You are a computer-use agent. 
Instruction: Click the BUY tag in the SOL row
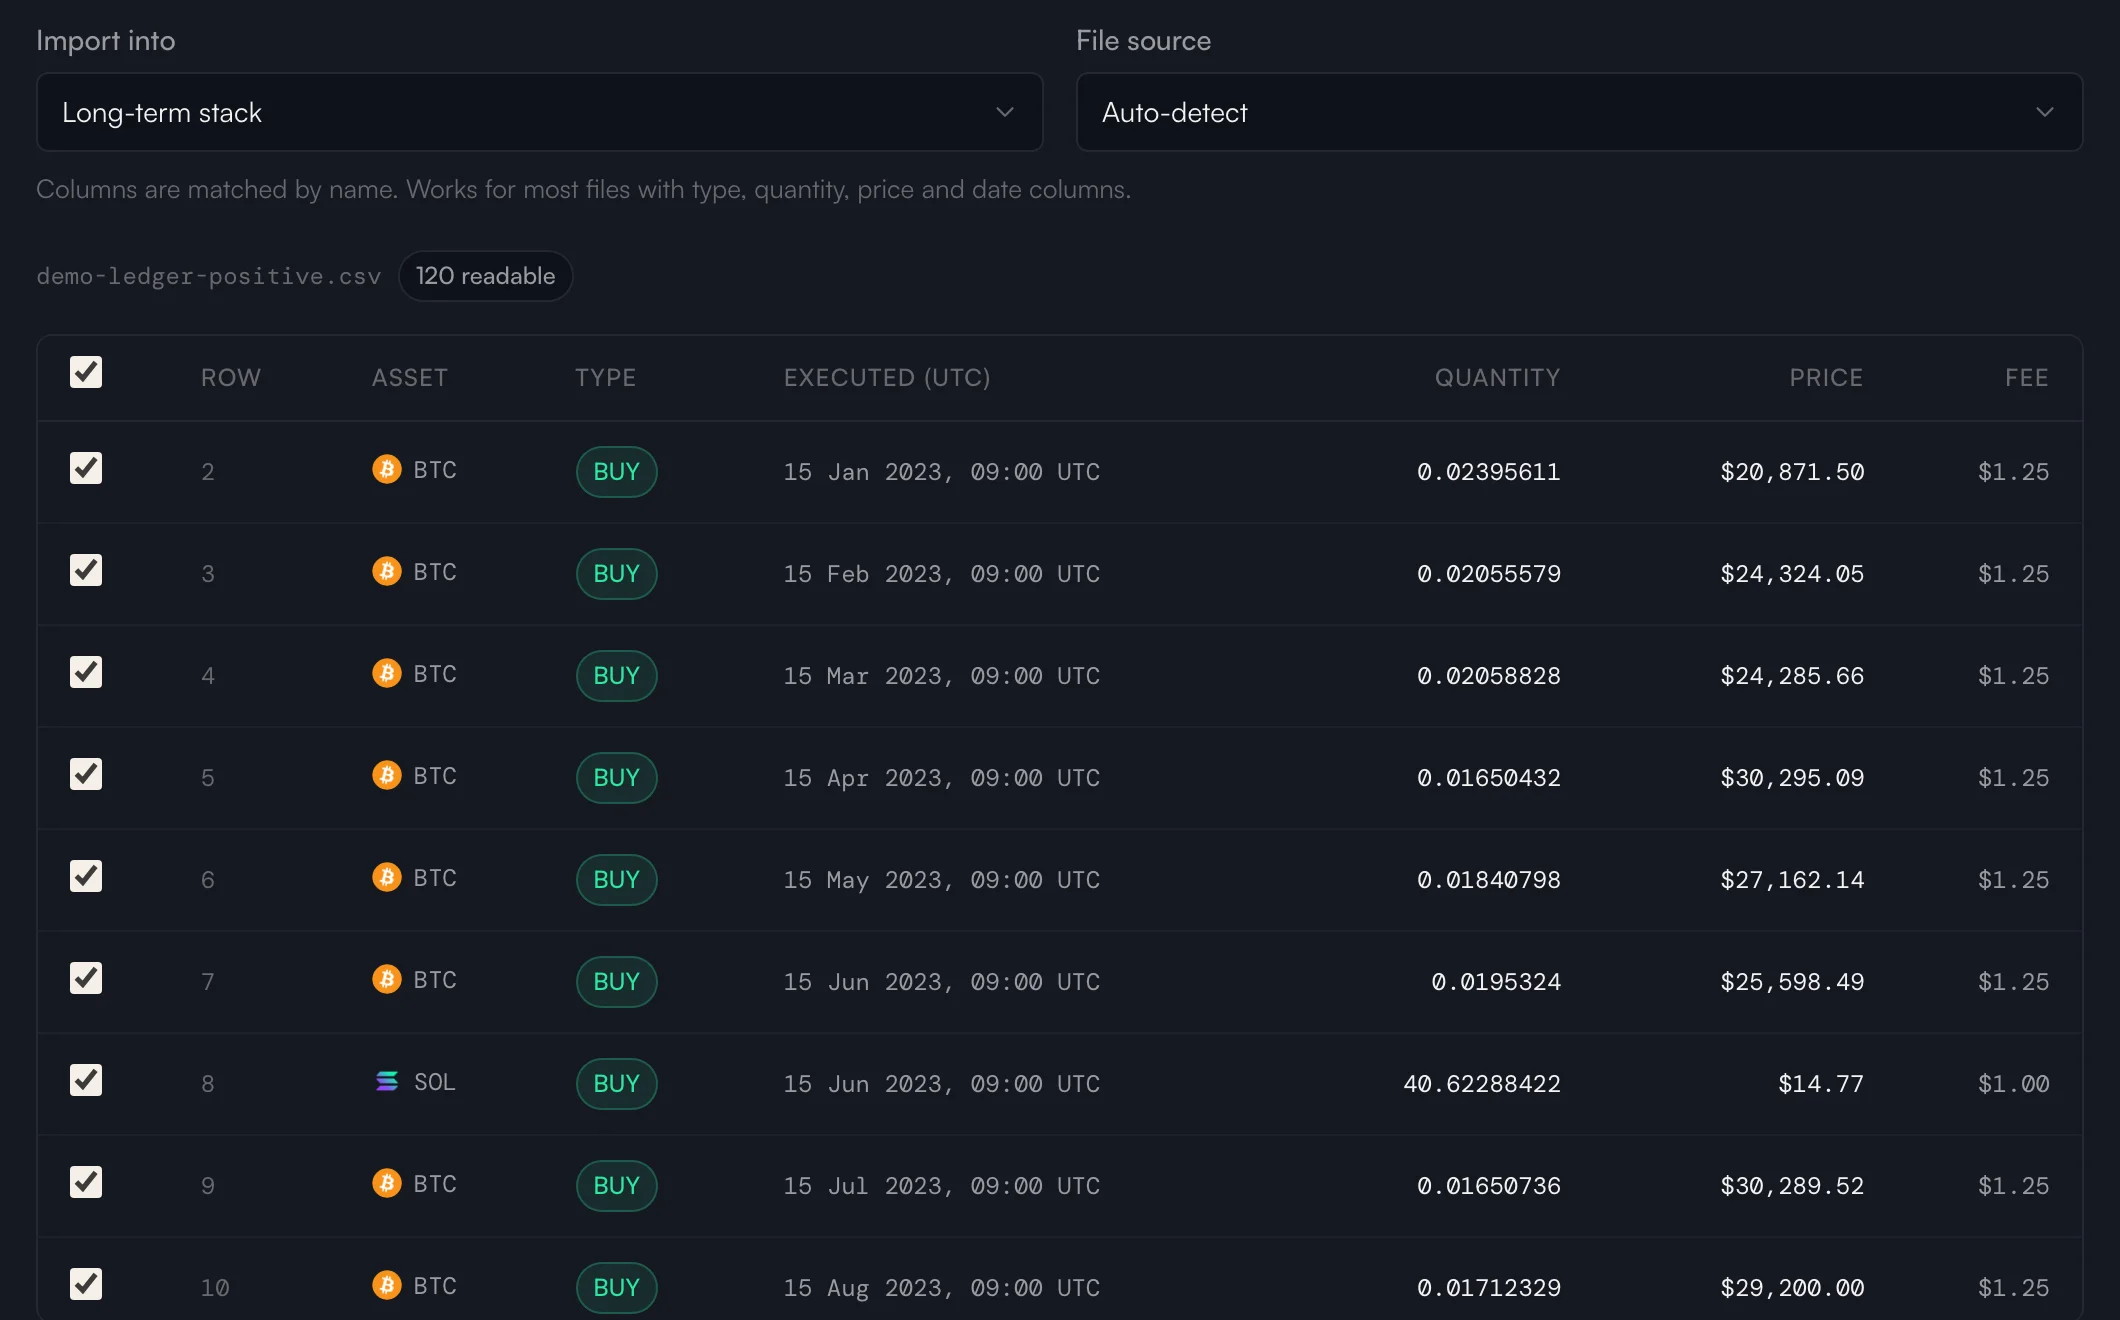[616, 1083]
